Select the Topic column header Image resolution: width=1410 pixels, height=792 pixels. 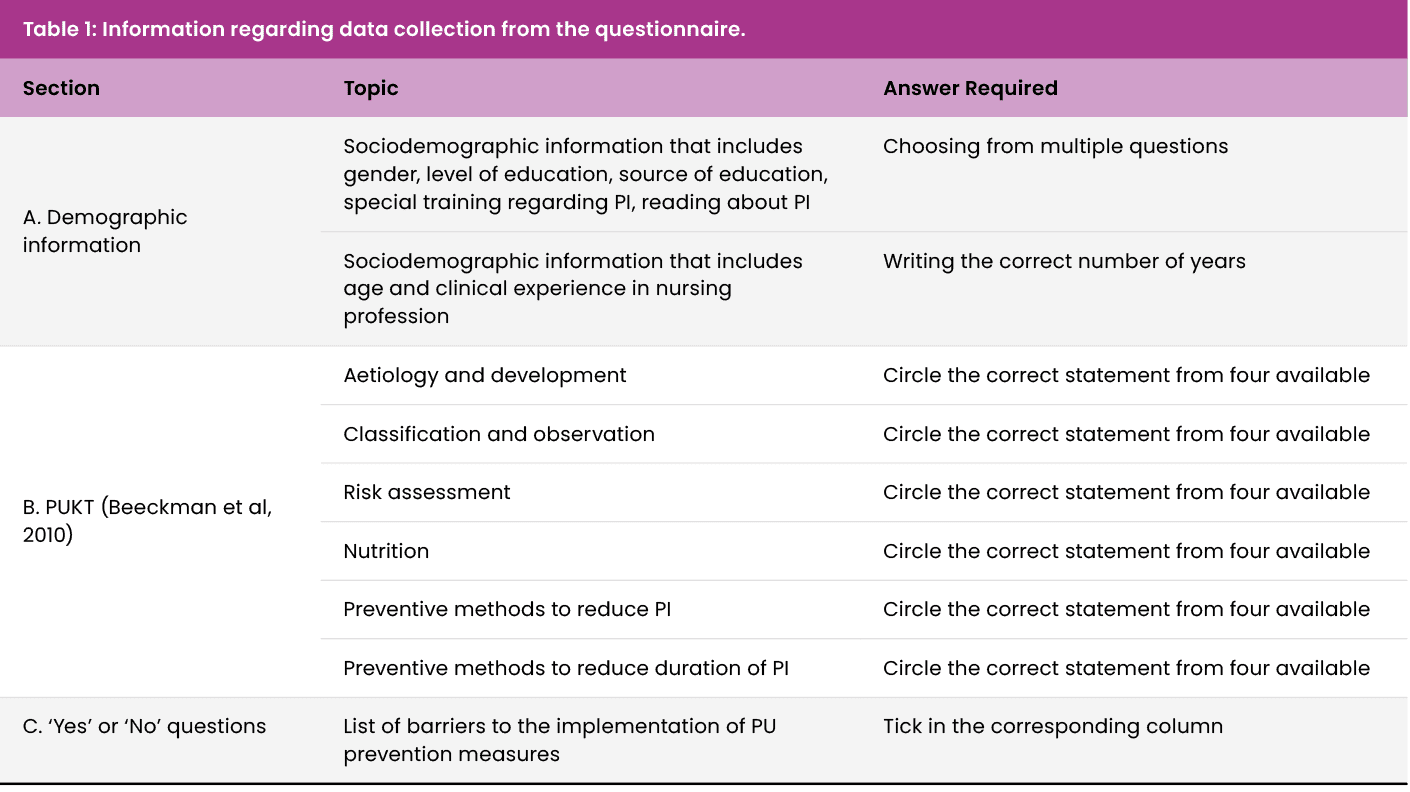[371, 88]
